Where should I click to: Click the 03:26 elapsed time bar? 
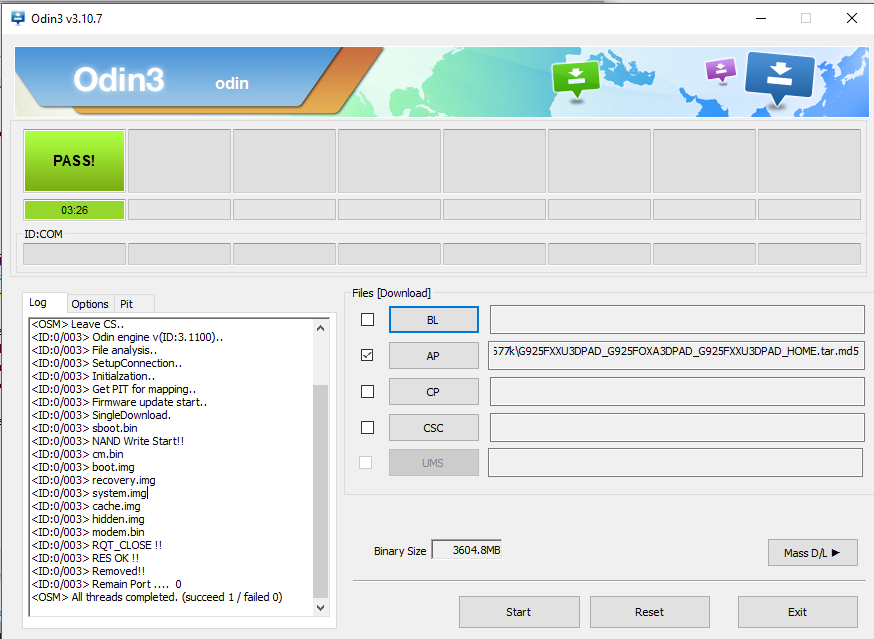(74, 210)
